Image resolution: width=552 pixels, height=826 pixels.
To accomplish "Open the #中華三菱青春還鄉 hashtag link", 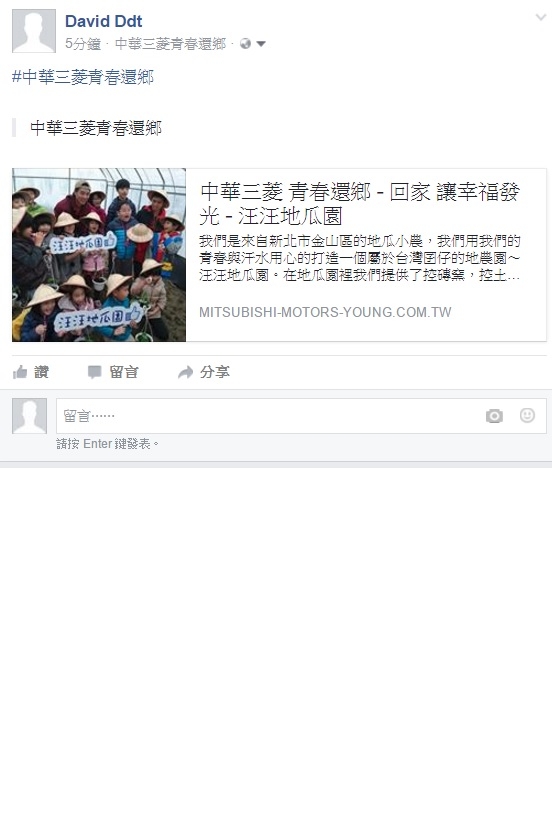I will coord(83,77).
